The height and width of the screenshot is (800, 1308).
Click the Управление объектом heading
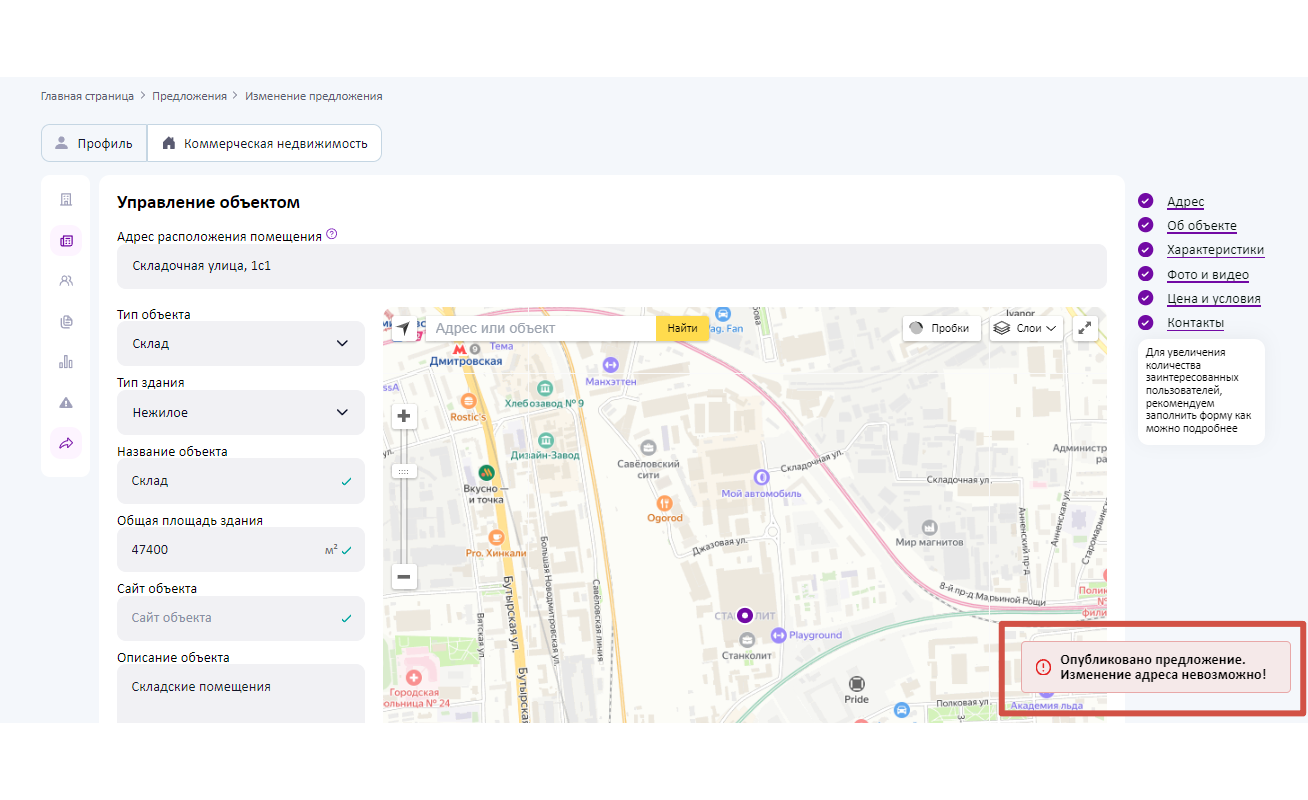pos(209,203)
